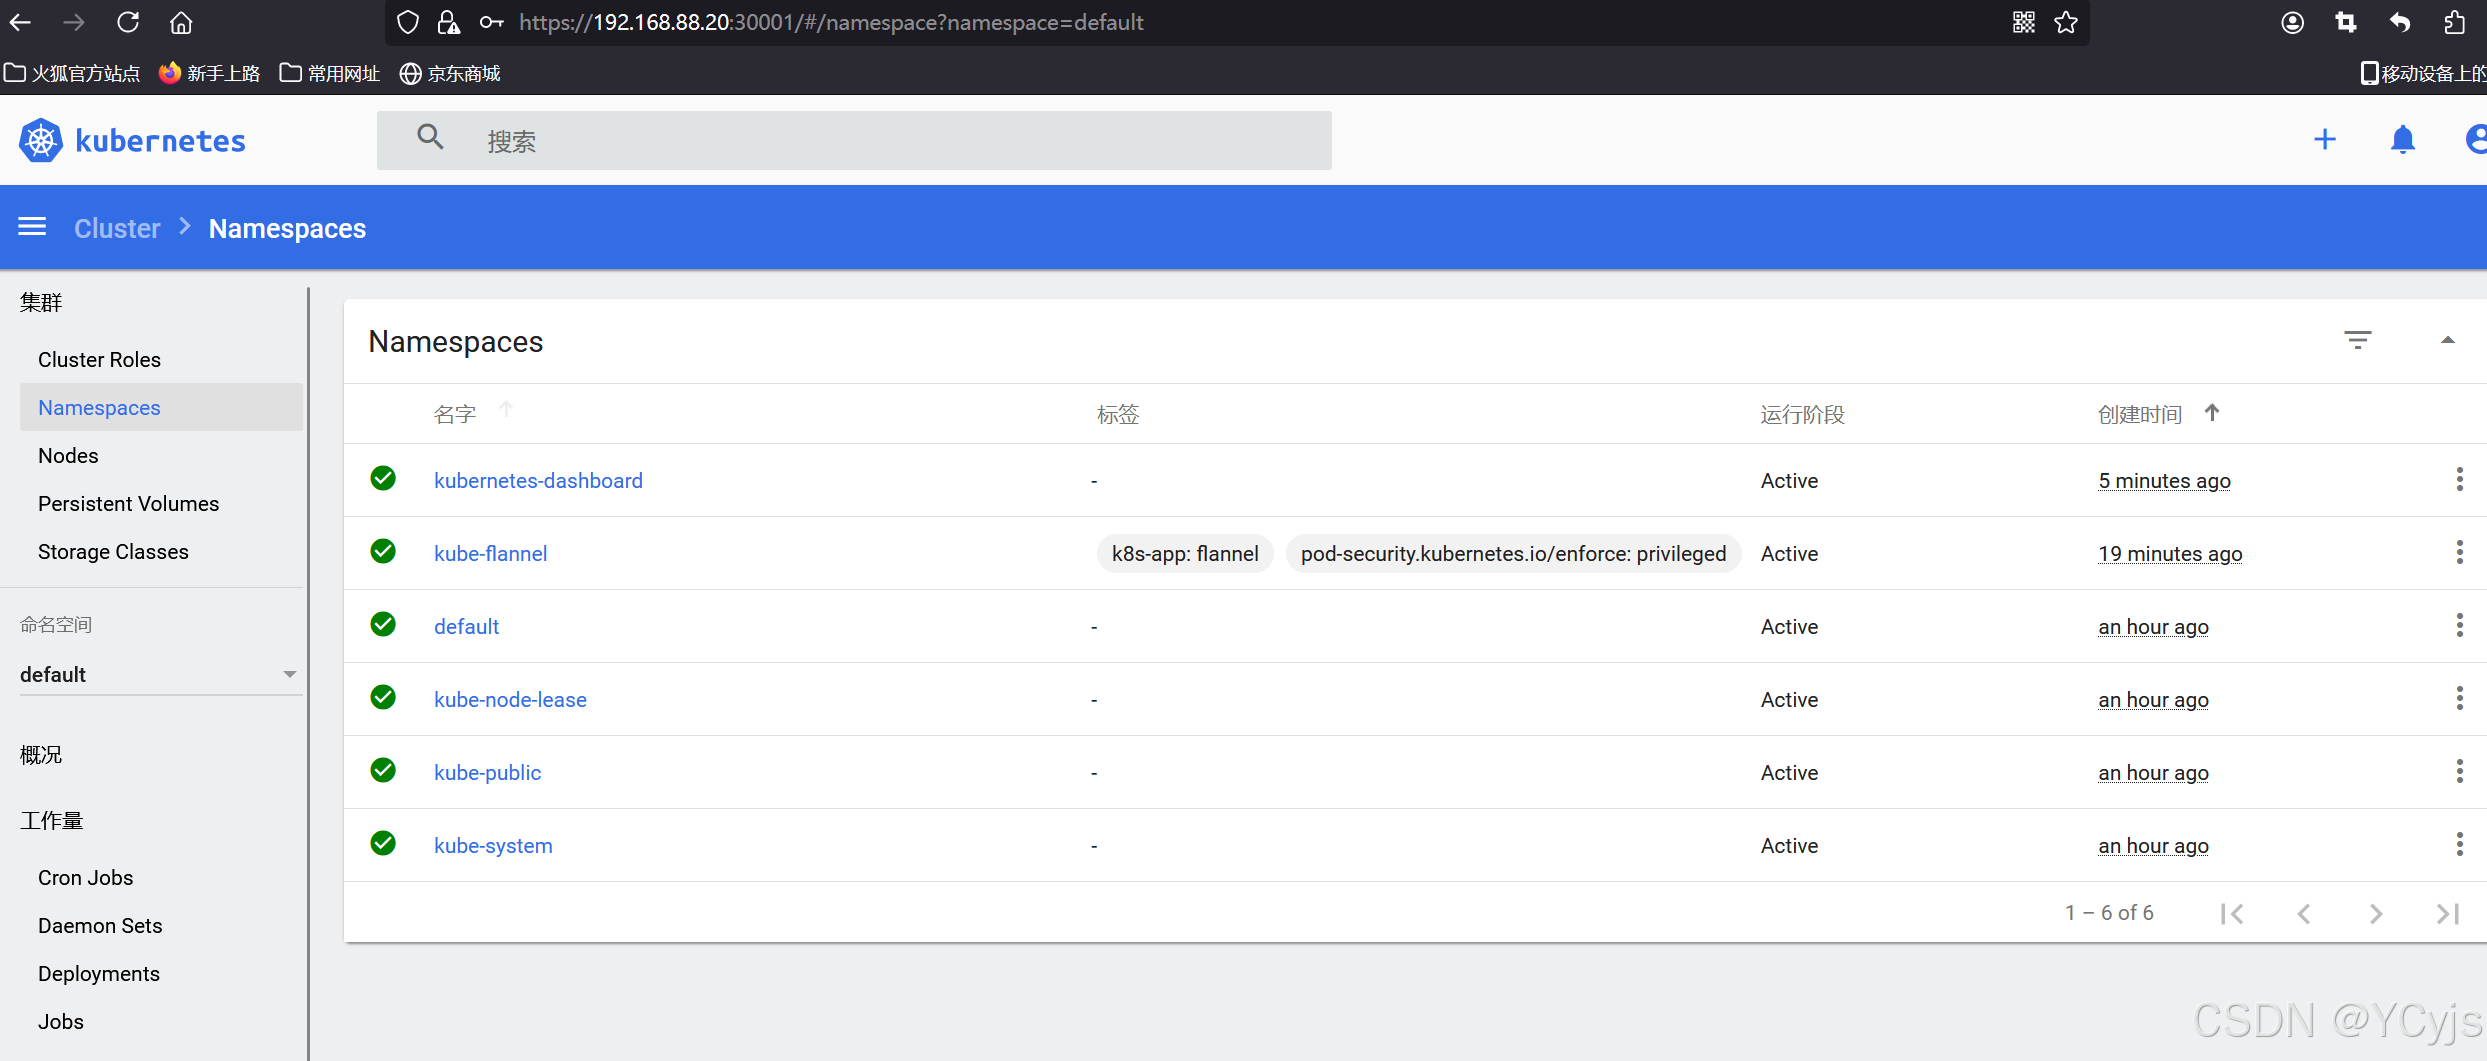
Task: Open actions menu for kube-system row
Action: pyautogui.click(x=2460, y=844)
